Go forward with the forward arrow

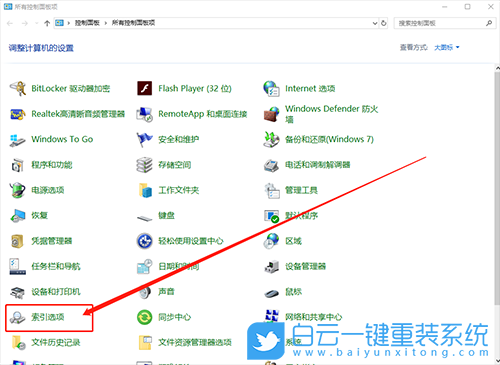[25, 23]
